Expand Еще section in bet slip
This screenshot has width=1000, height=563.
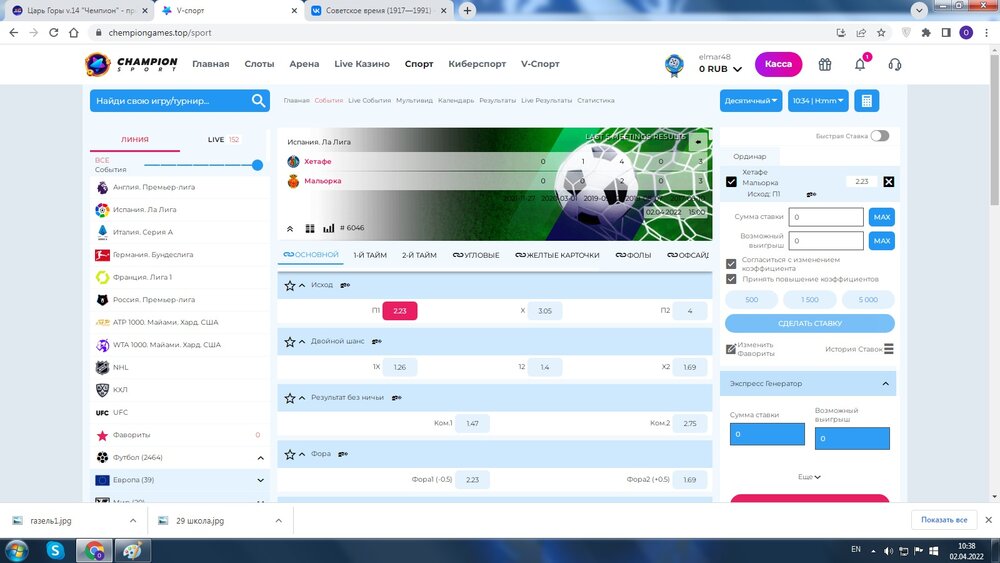(809, 477)
